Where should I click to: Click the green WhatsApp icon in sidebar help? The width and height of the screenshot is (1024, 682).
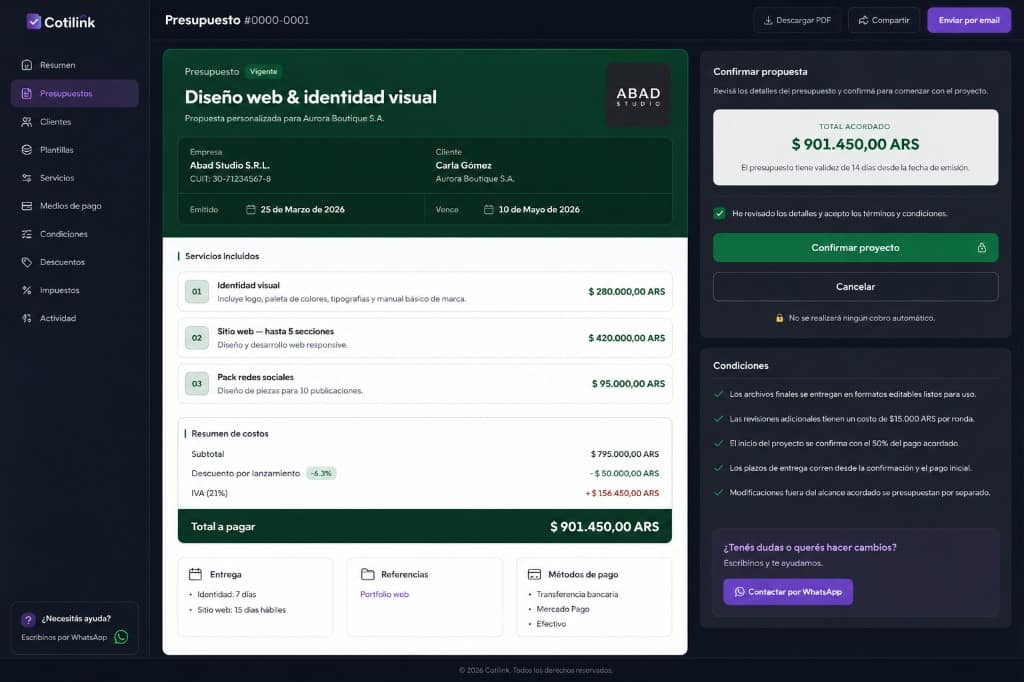[121, 637]
